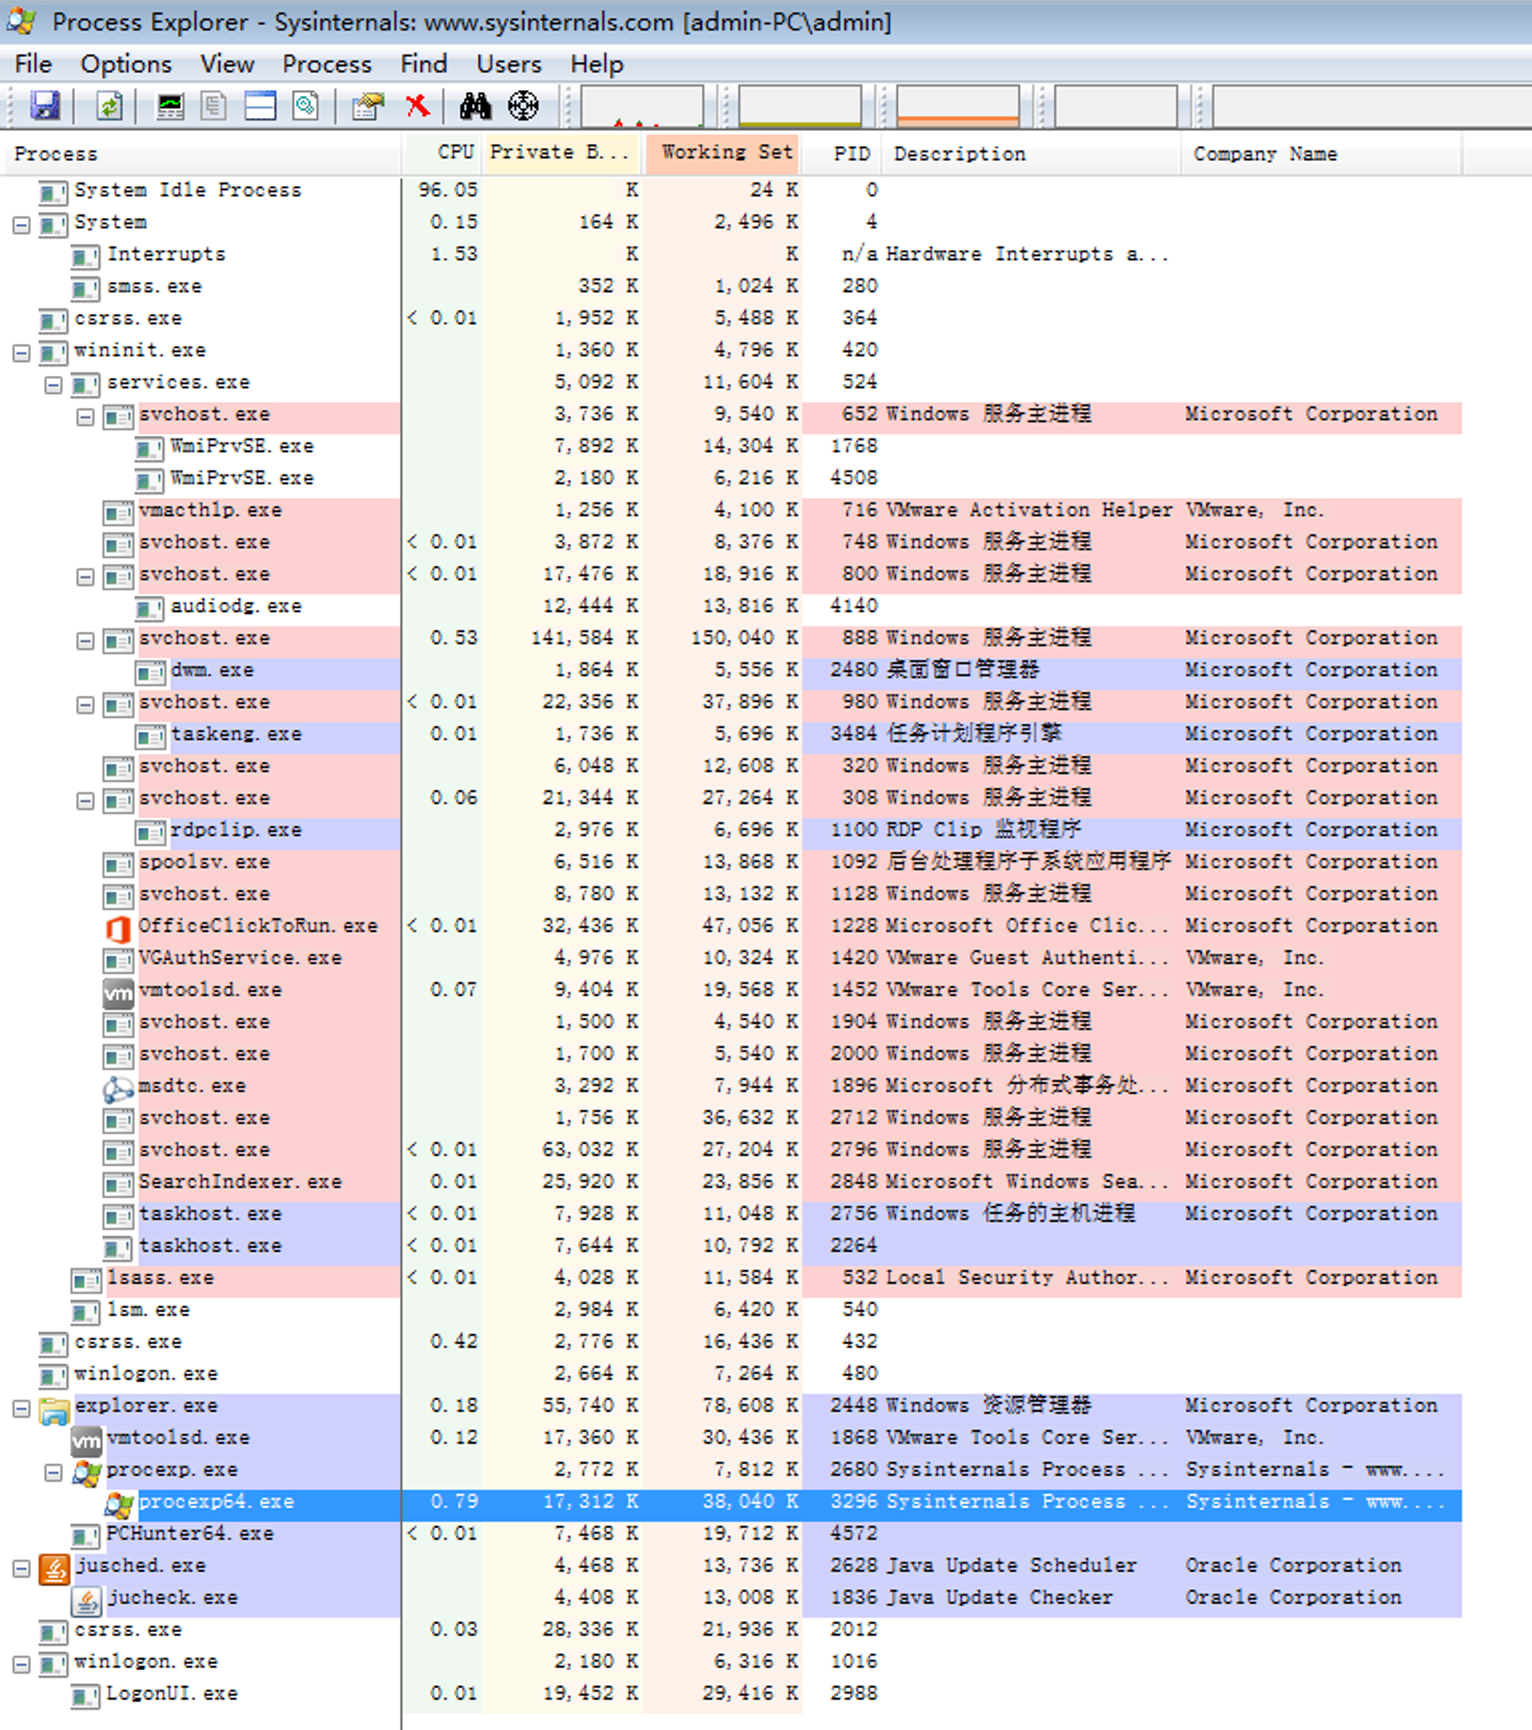1532x1730 pixels.
Task: Collapse the explorer.exe tree node
Action: [21, 1408]
